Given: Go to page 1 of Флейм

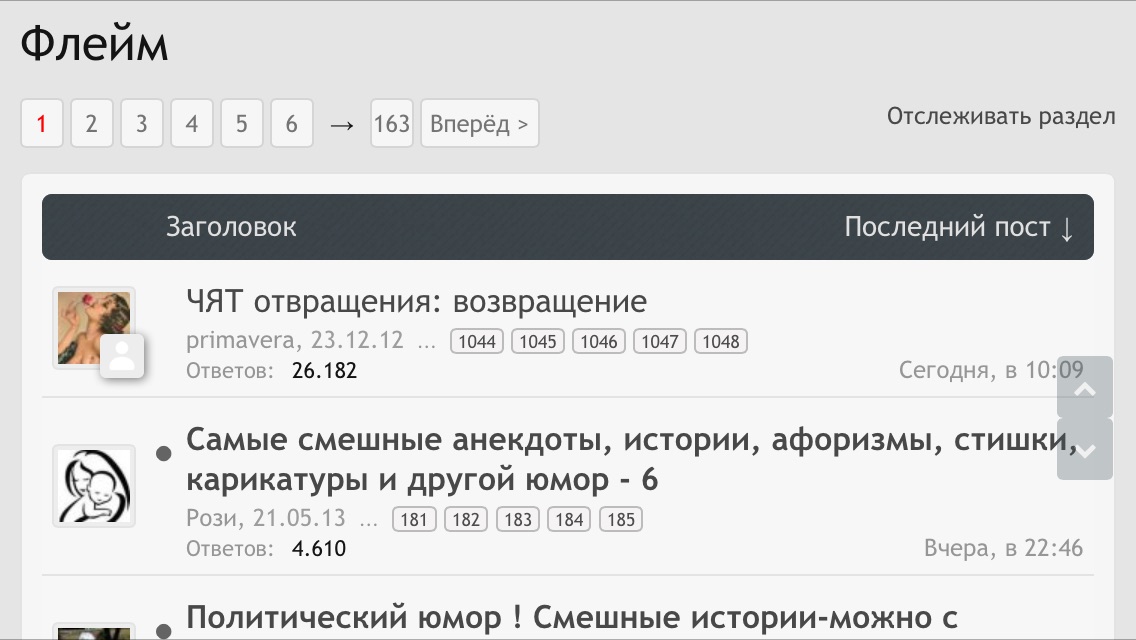Looking at the screenshot, I should pyautogui.click(x=42, y=123).
